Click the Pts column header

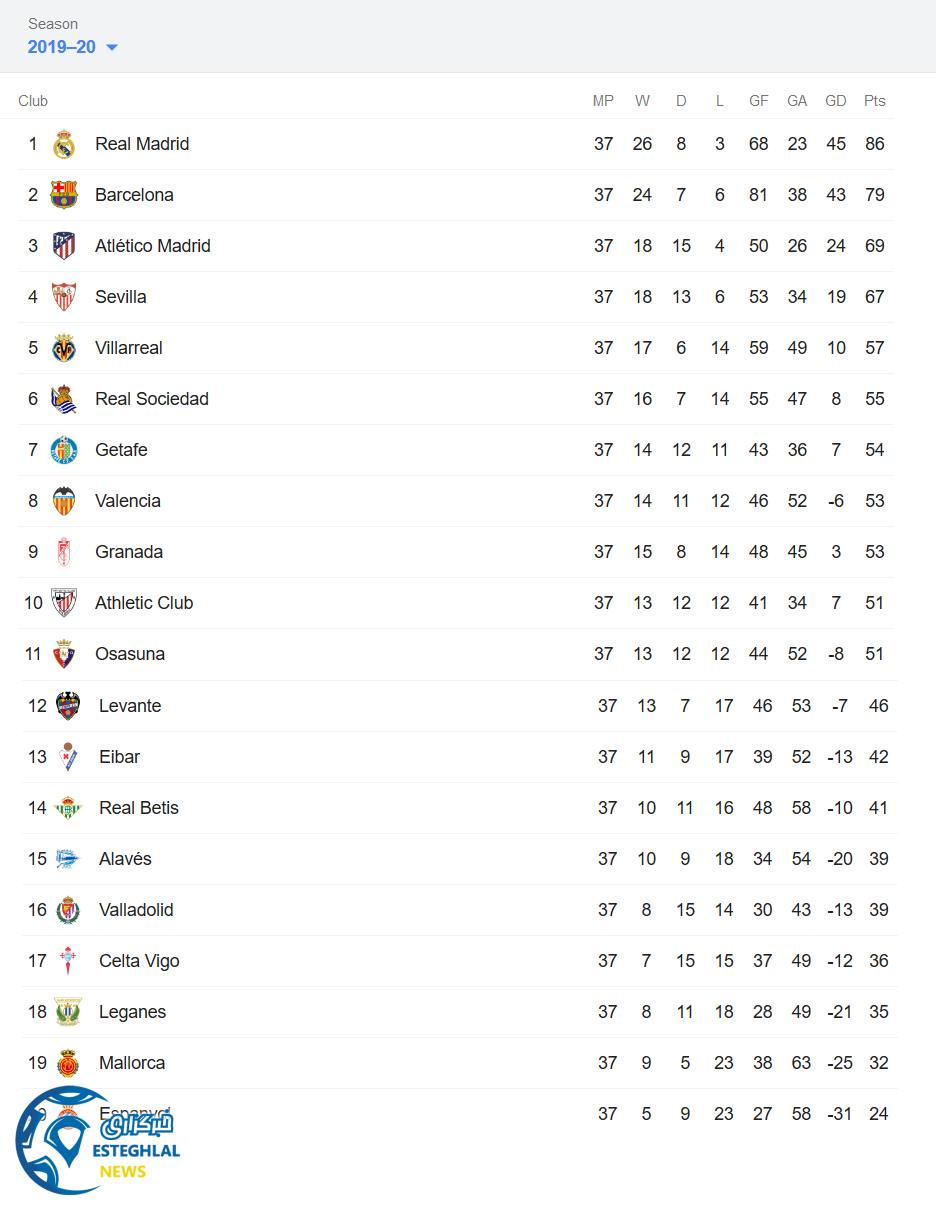pyautogui.click(x=875, y=101)
